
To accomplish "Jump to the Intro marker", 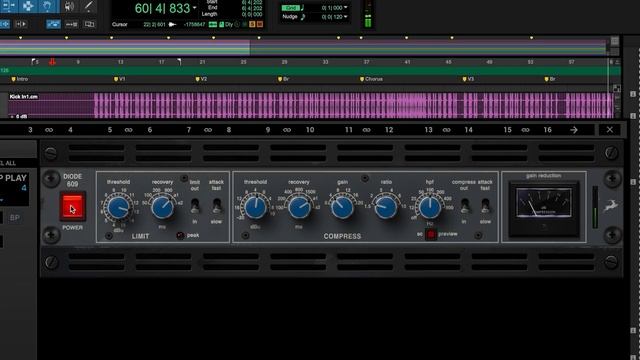I will click(20, 79).
